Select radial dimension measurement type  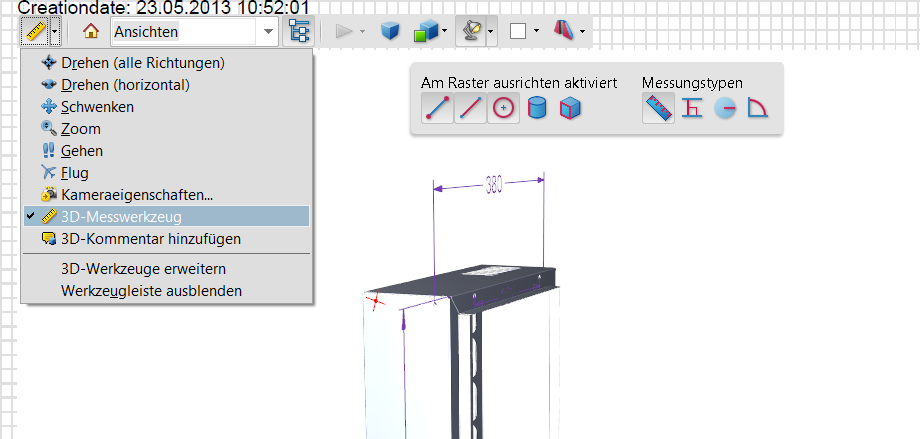(725, 109)
